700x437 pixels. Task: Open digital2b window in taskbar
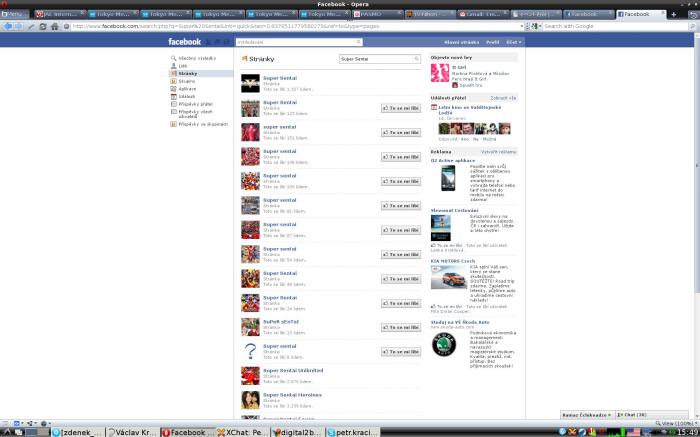click(x=297, y=432)
